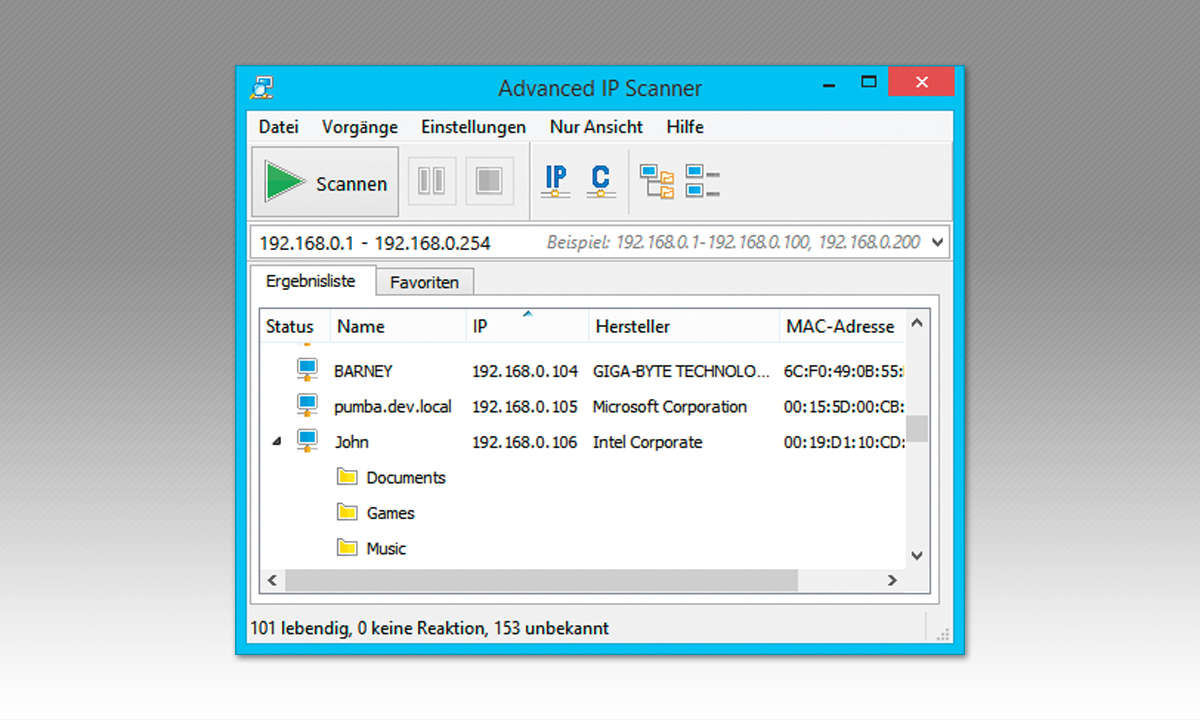Image resolution: width=1200 pixels, height=720 pixels.
Task: Click MAC address starting 6C:F0:49
Action: pyautogui.click(x=844, y=371)
